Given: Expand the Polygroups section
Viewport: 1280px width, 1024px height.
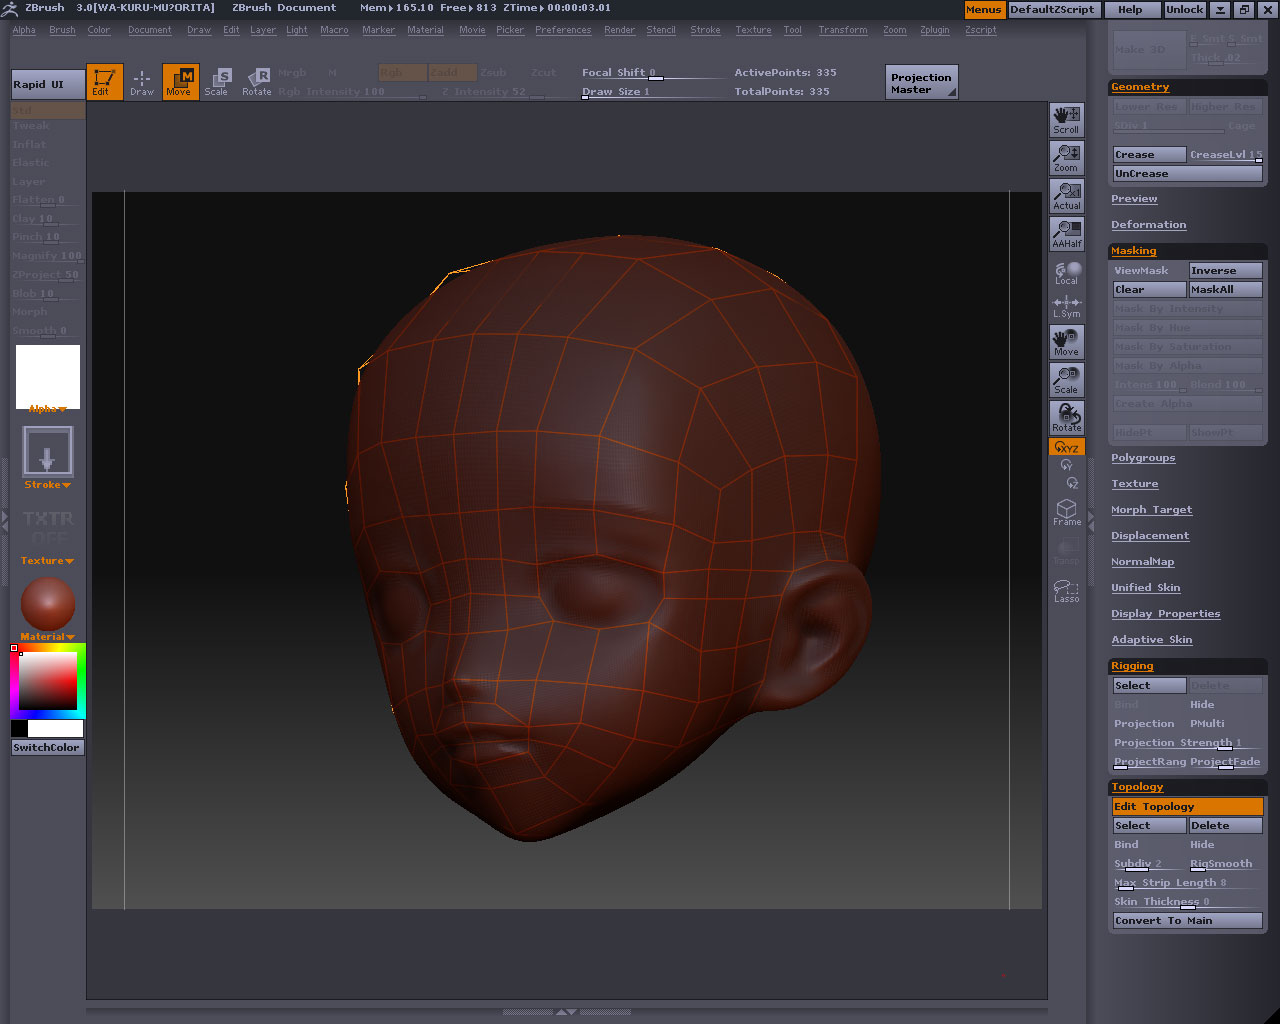Looking at the screenshot, I should coord(1143,458).
